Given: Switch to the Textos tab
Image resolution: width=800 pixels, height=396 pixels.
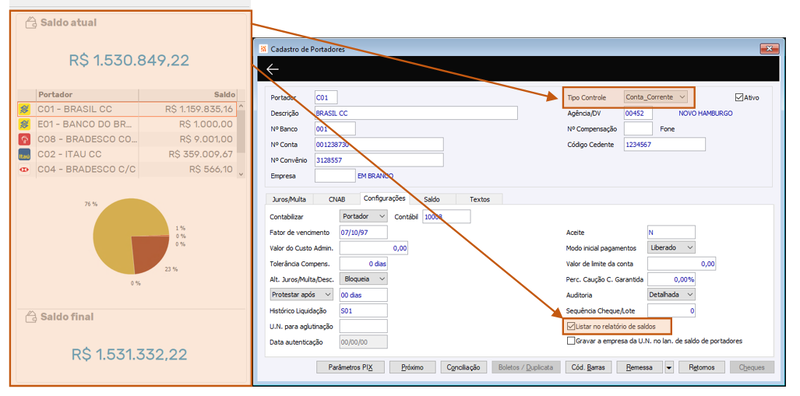Looking at the screenshot, I should click(479, 200).
